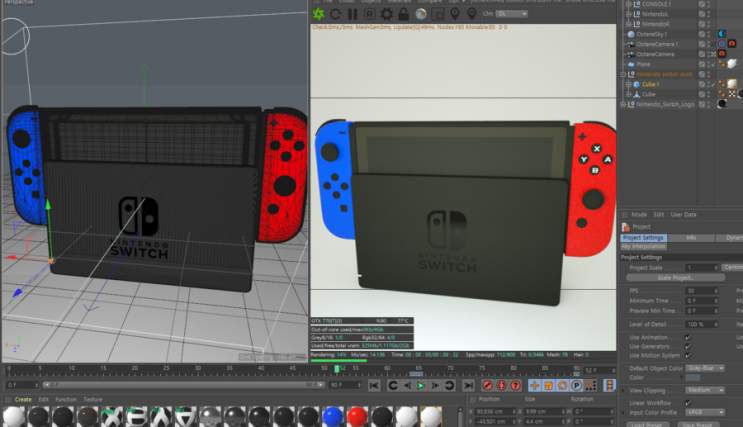743x427 pixels.
Task: Select the red material sphere
Action: pyautogui.click(x=357, y=416)
